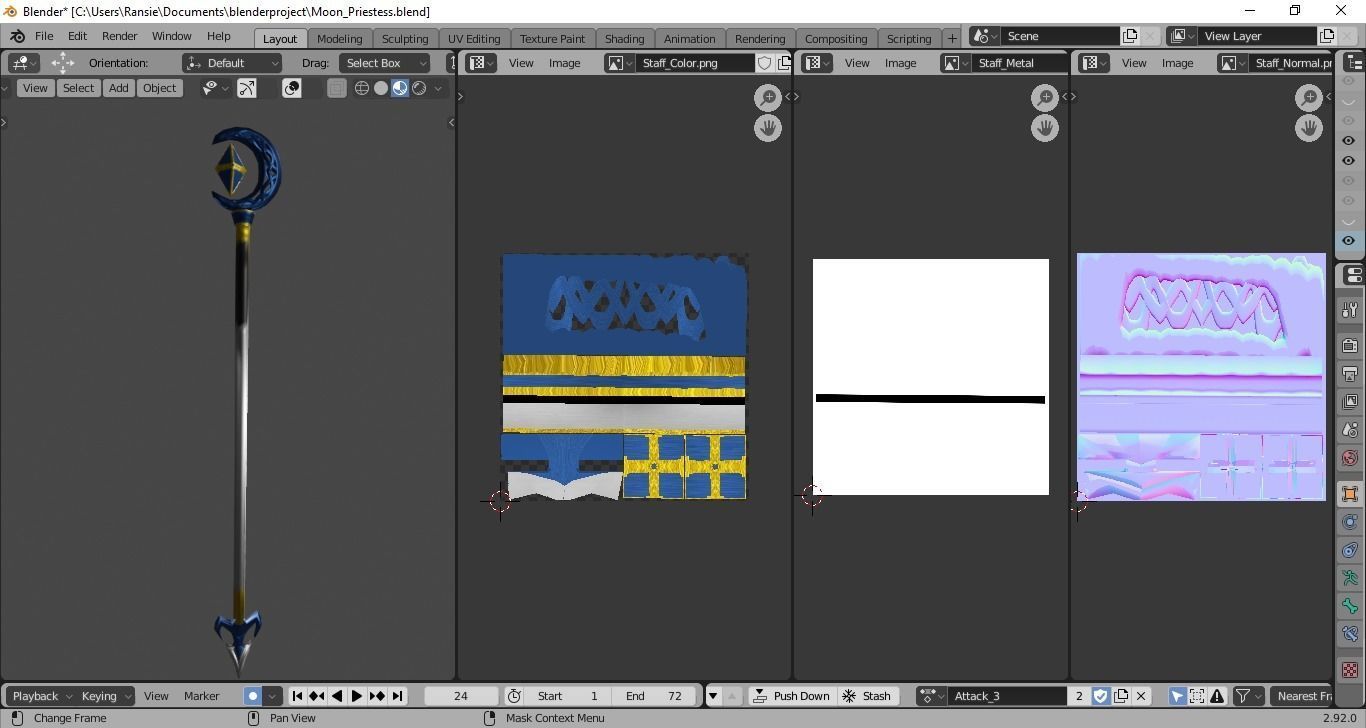Image resolution: width=1366 pixels, height=728 pixels.
Task: Click the Stash action button
Action: [x=866, y=696]
